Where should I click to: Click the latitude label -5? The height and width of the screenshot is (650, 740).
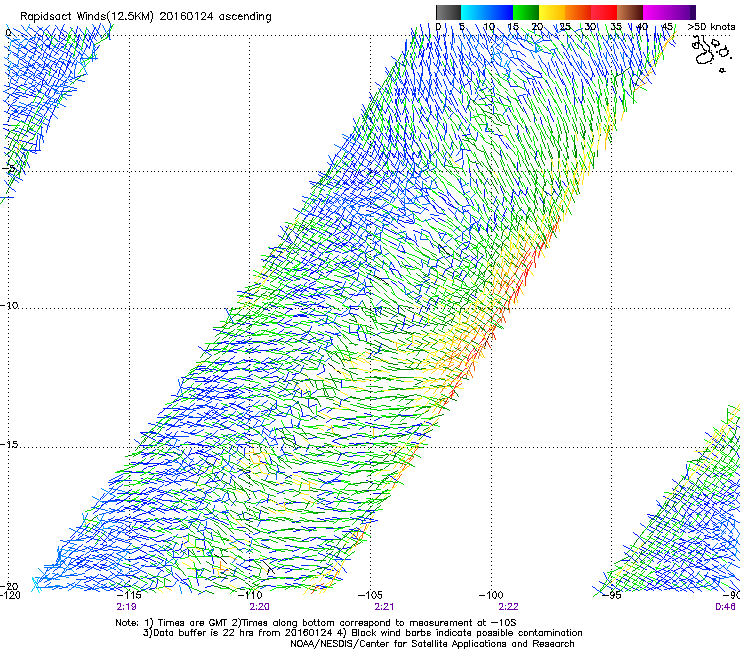tap(8, 168)
